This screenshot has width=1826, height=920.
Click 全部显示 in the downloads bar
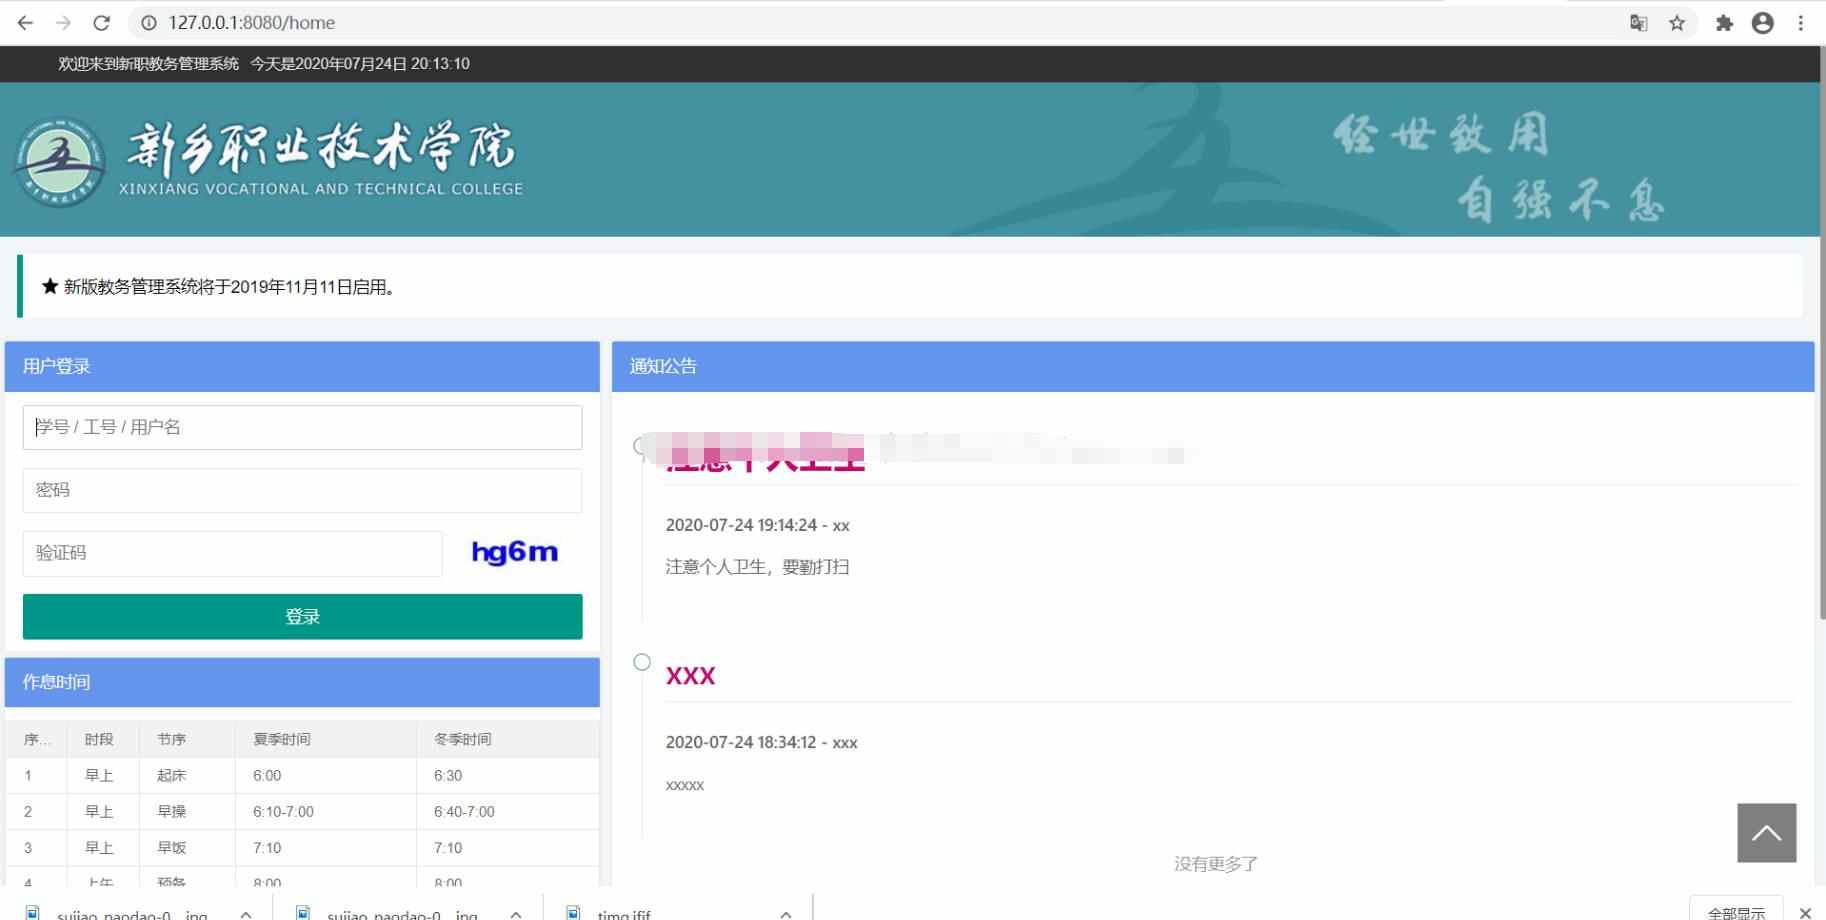click(x=1736, y=912)
